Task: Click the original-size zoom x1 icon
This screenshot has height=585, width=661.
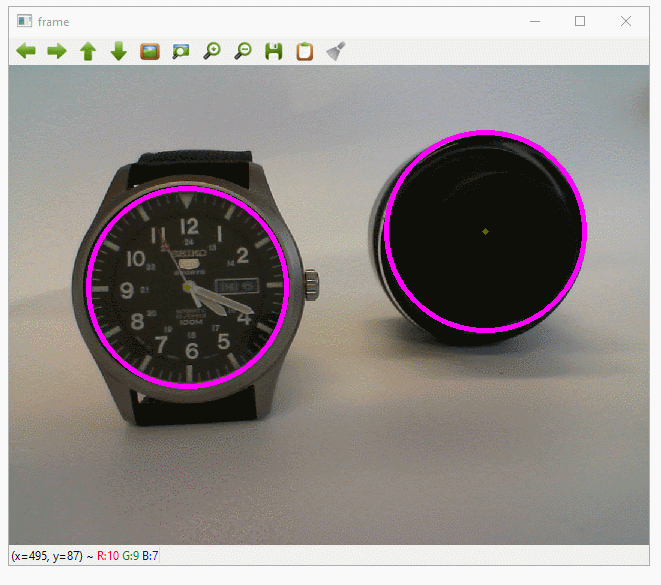Action: click(150, 51)
